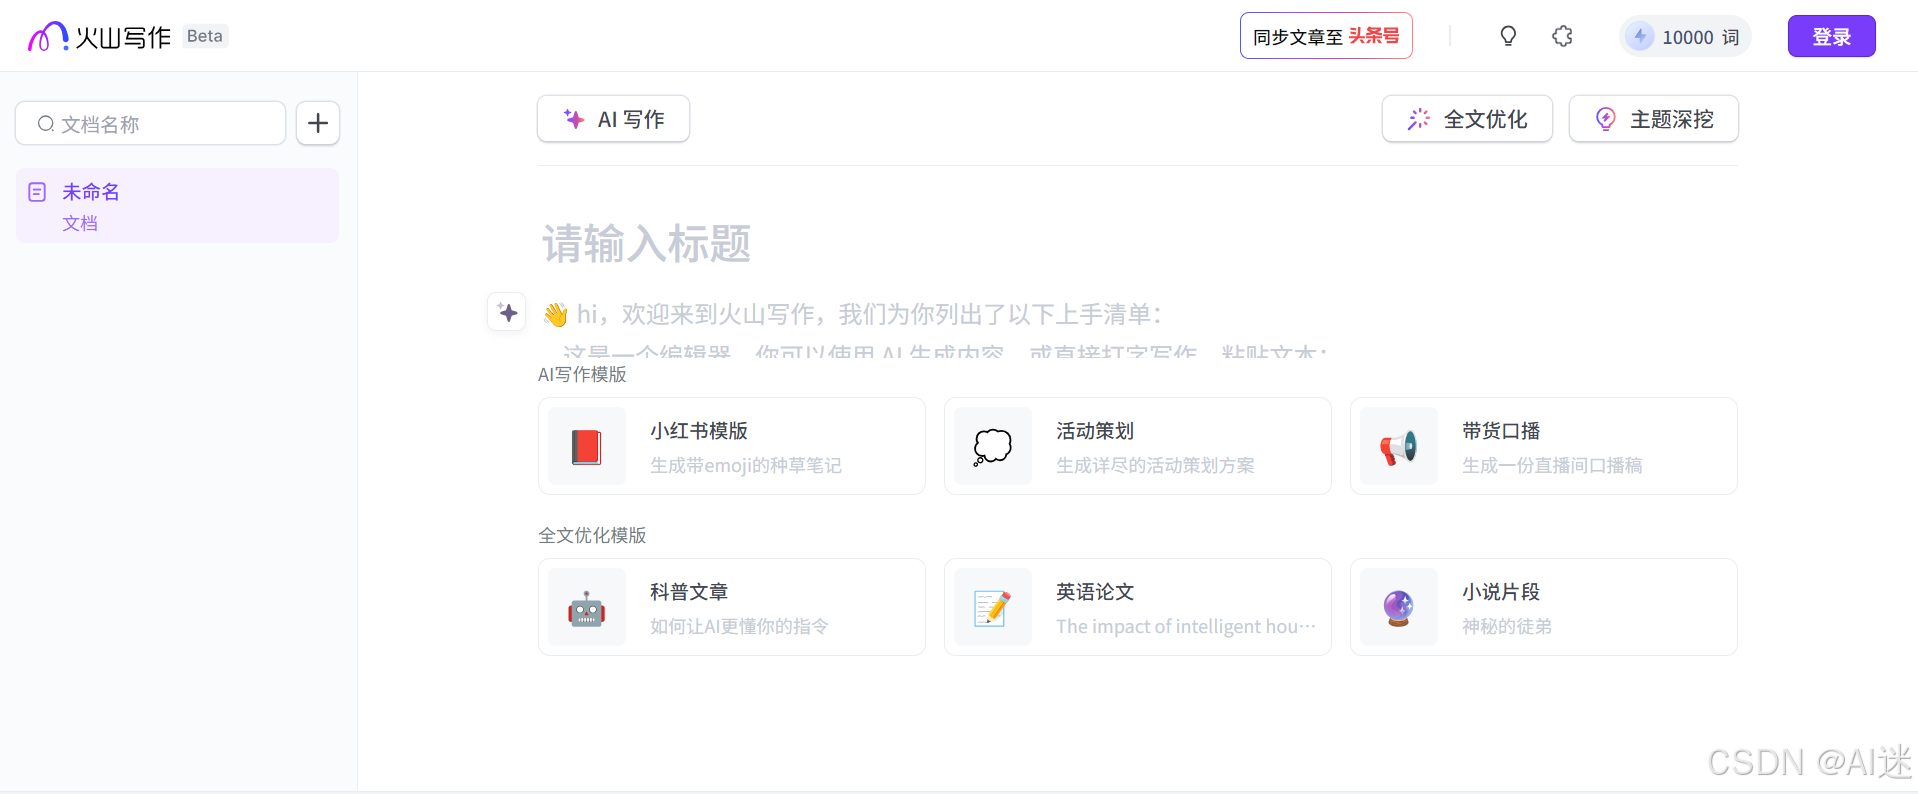1918x794 pixels.
Task: Click 生成带emoji的种草笔记 description text
Action: click(746, 465)
